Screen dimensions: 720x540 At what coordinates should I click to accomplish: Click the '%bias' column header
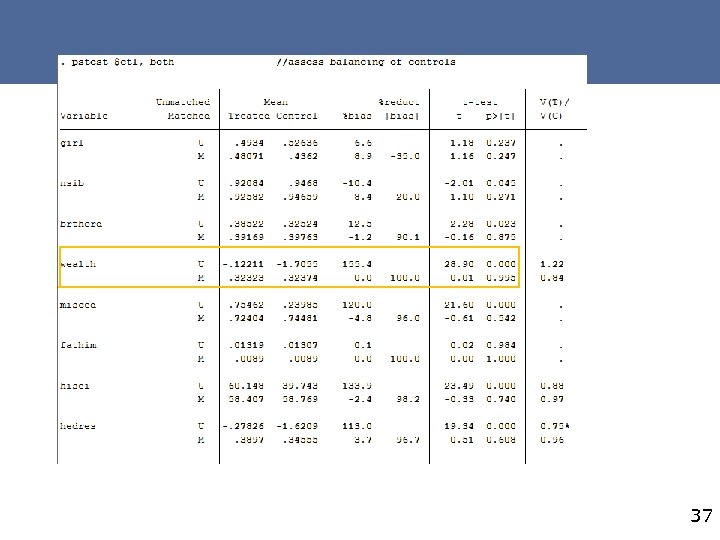pos(357,115)
